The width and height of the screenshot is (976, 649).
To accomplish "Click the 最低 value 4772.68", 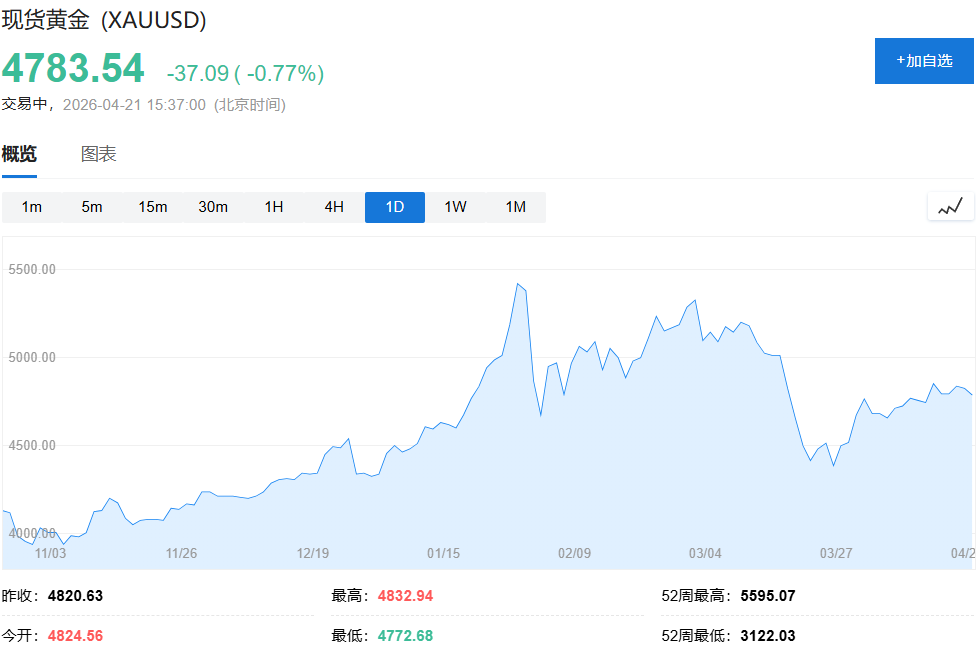I will click(405, 635).
